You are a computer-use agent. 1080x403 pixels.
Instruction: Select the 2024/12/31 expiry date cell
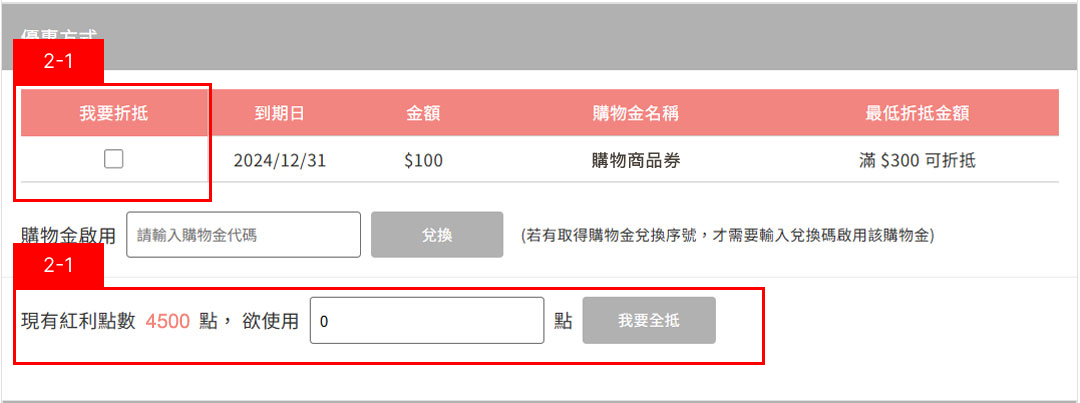click(279, 160)
